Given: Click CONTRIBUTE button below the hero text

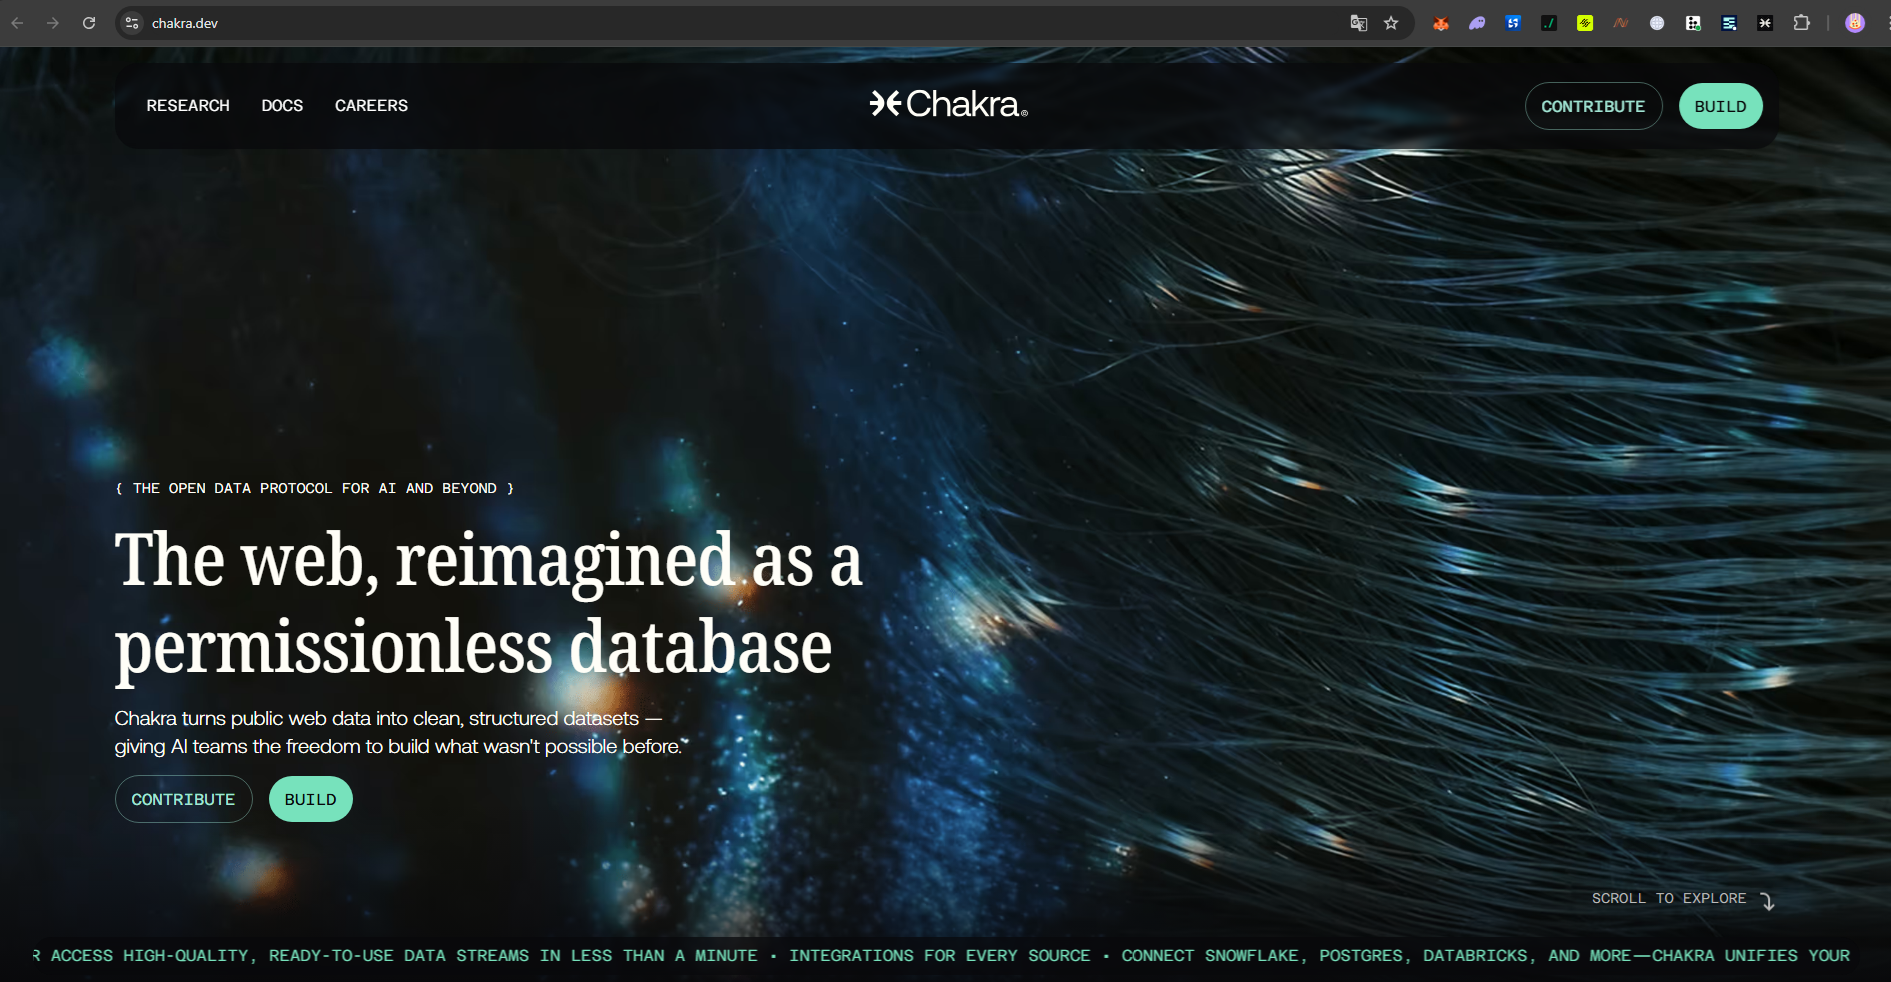Looking at the screenshot, I should pyautogui.click(x=183, y=799).
